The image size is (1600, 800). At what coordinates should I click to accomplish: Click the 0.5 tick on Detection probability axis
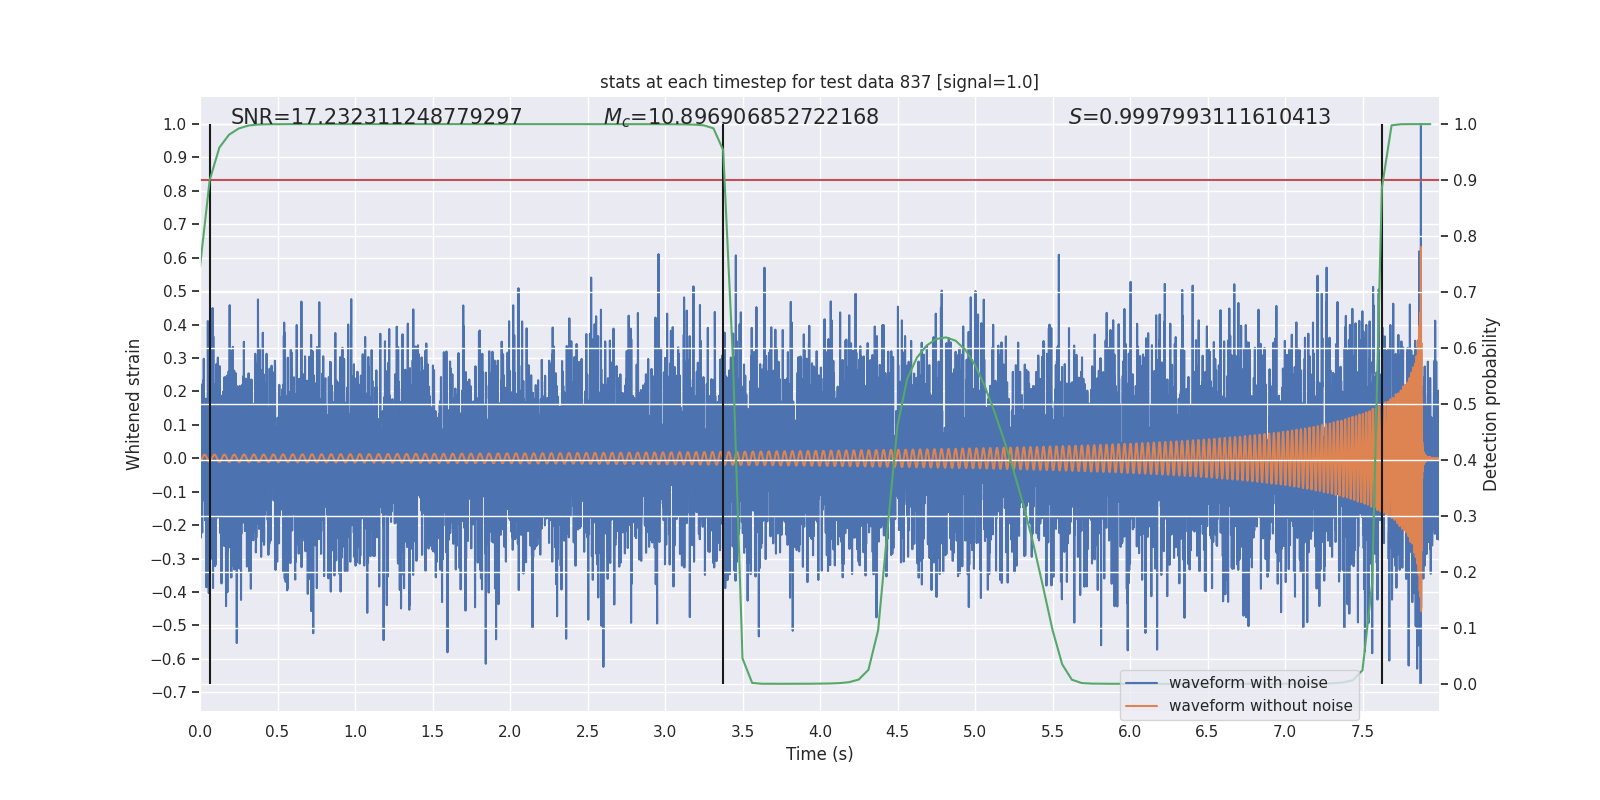[x=1465, y=405]
